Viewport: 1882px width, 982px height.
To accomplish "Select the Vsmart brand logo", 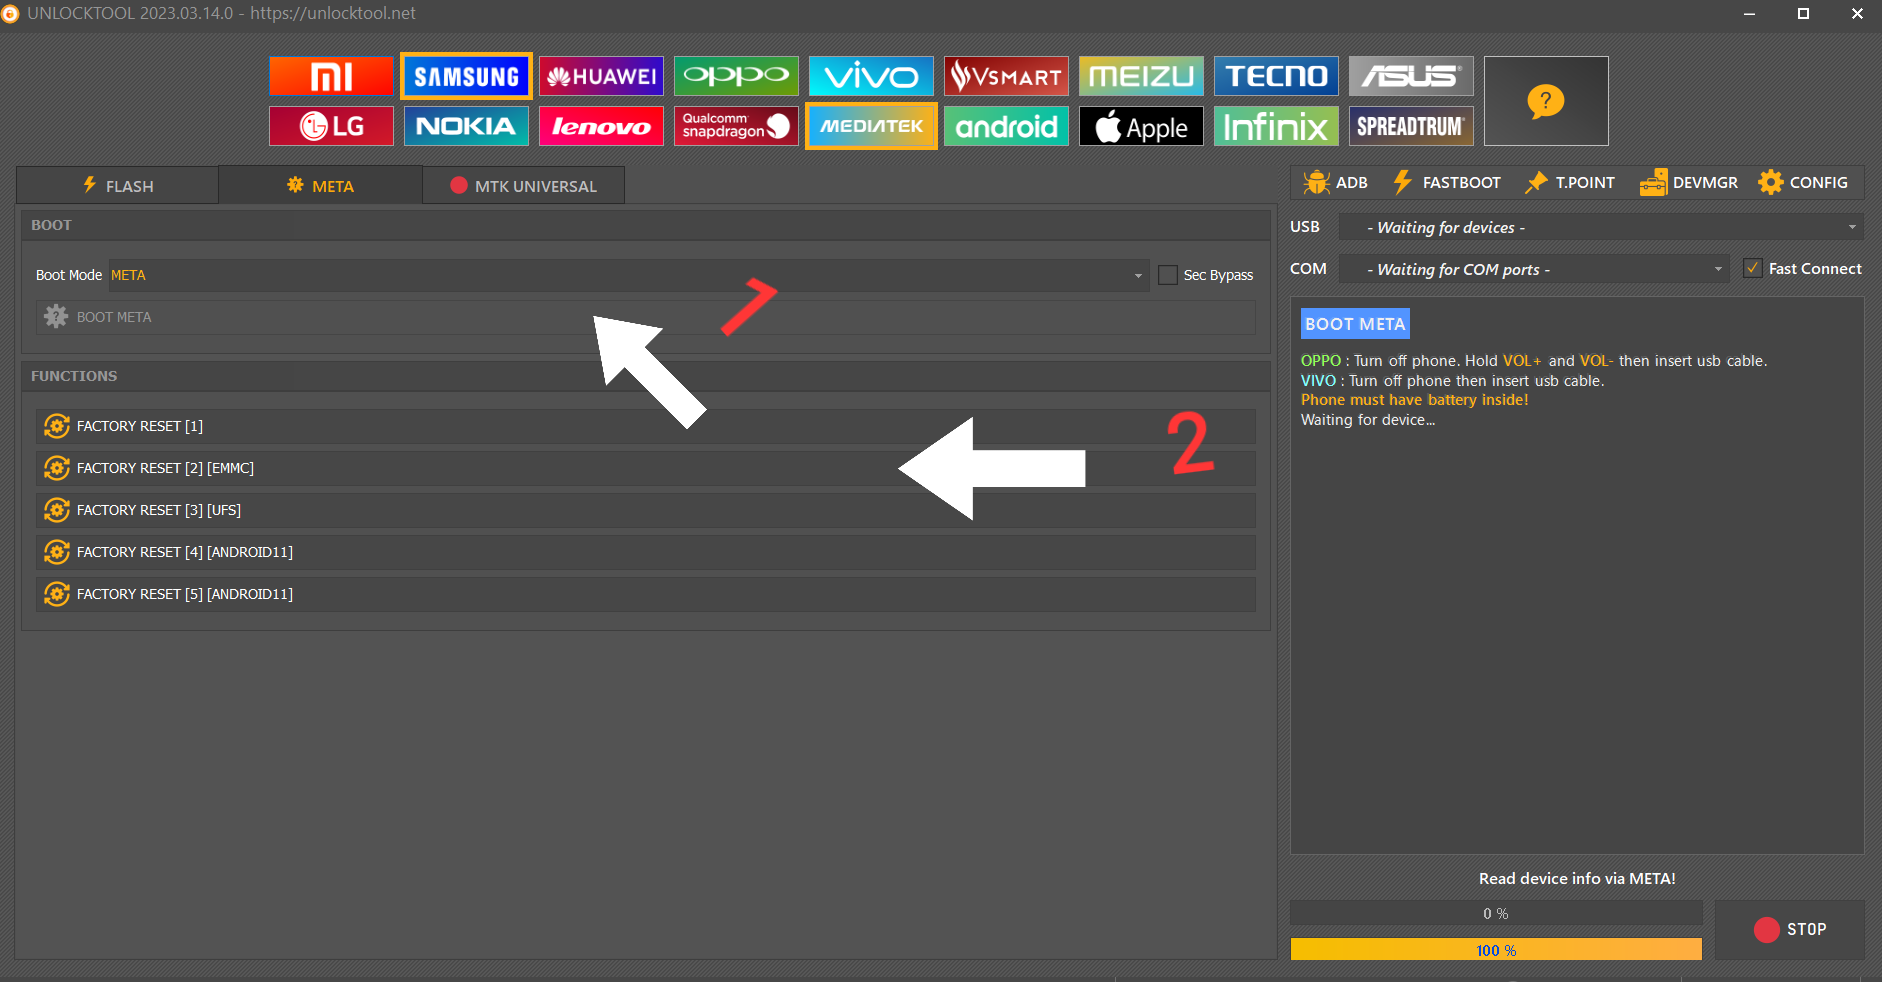I will [1006, 76].
